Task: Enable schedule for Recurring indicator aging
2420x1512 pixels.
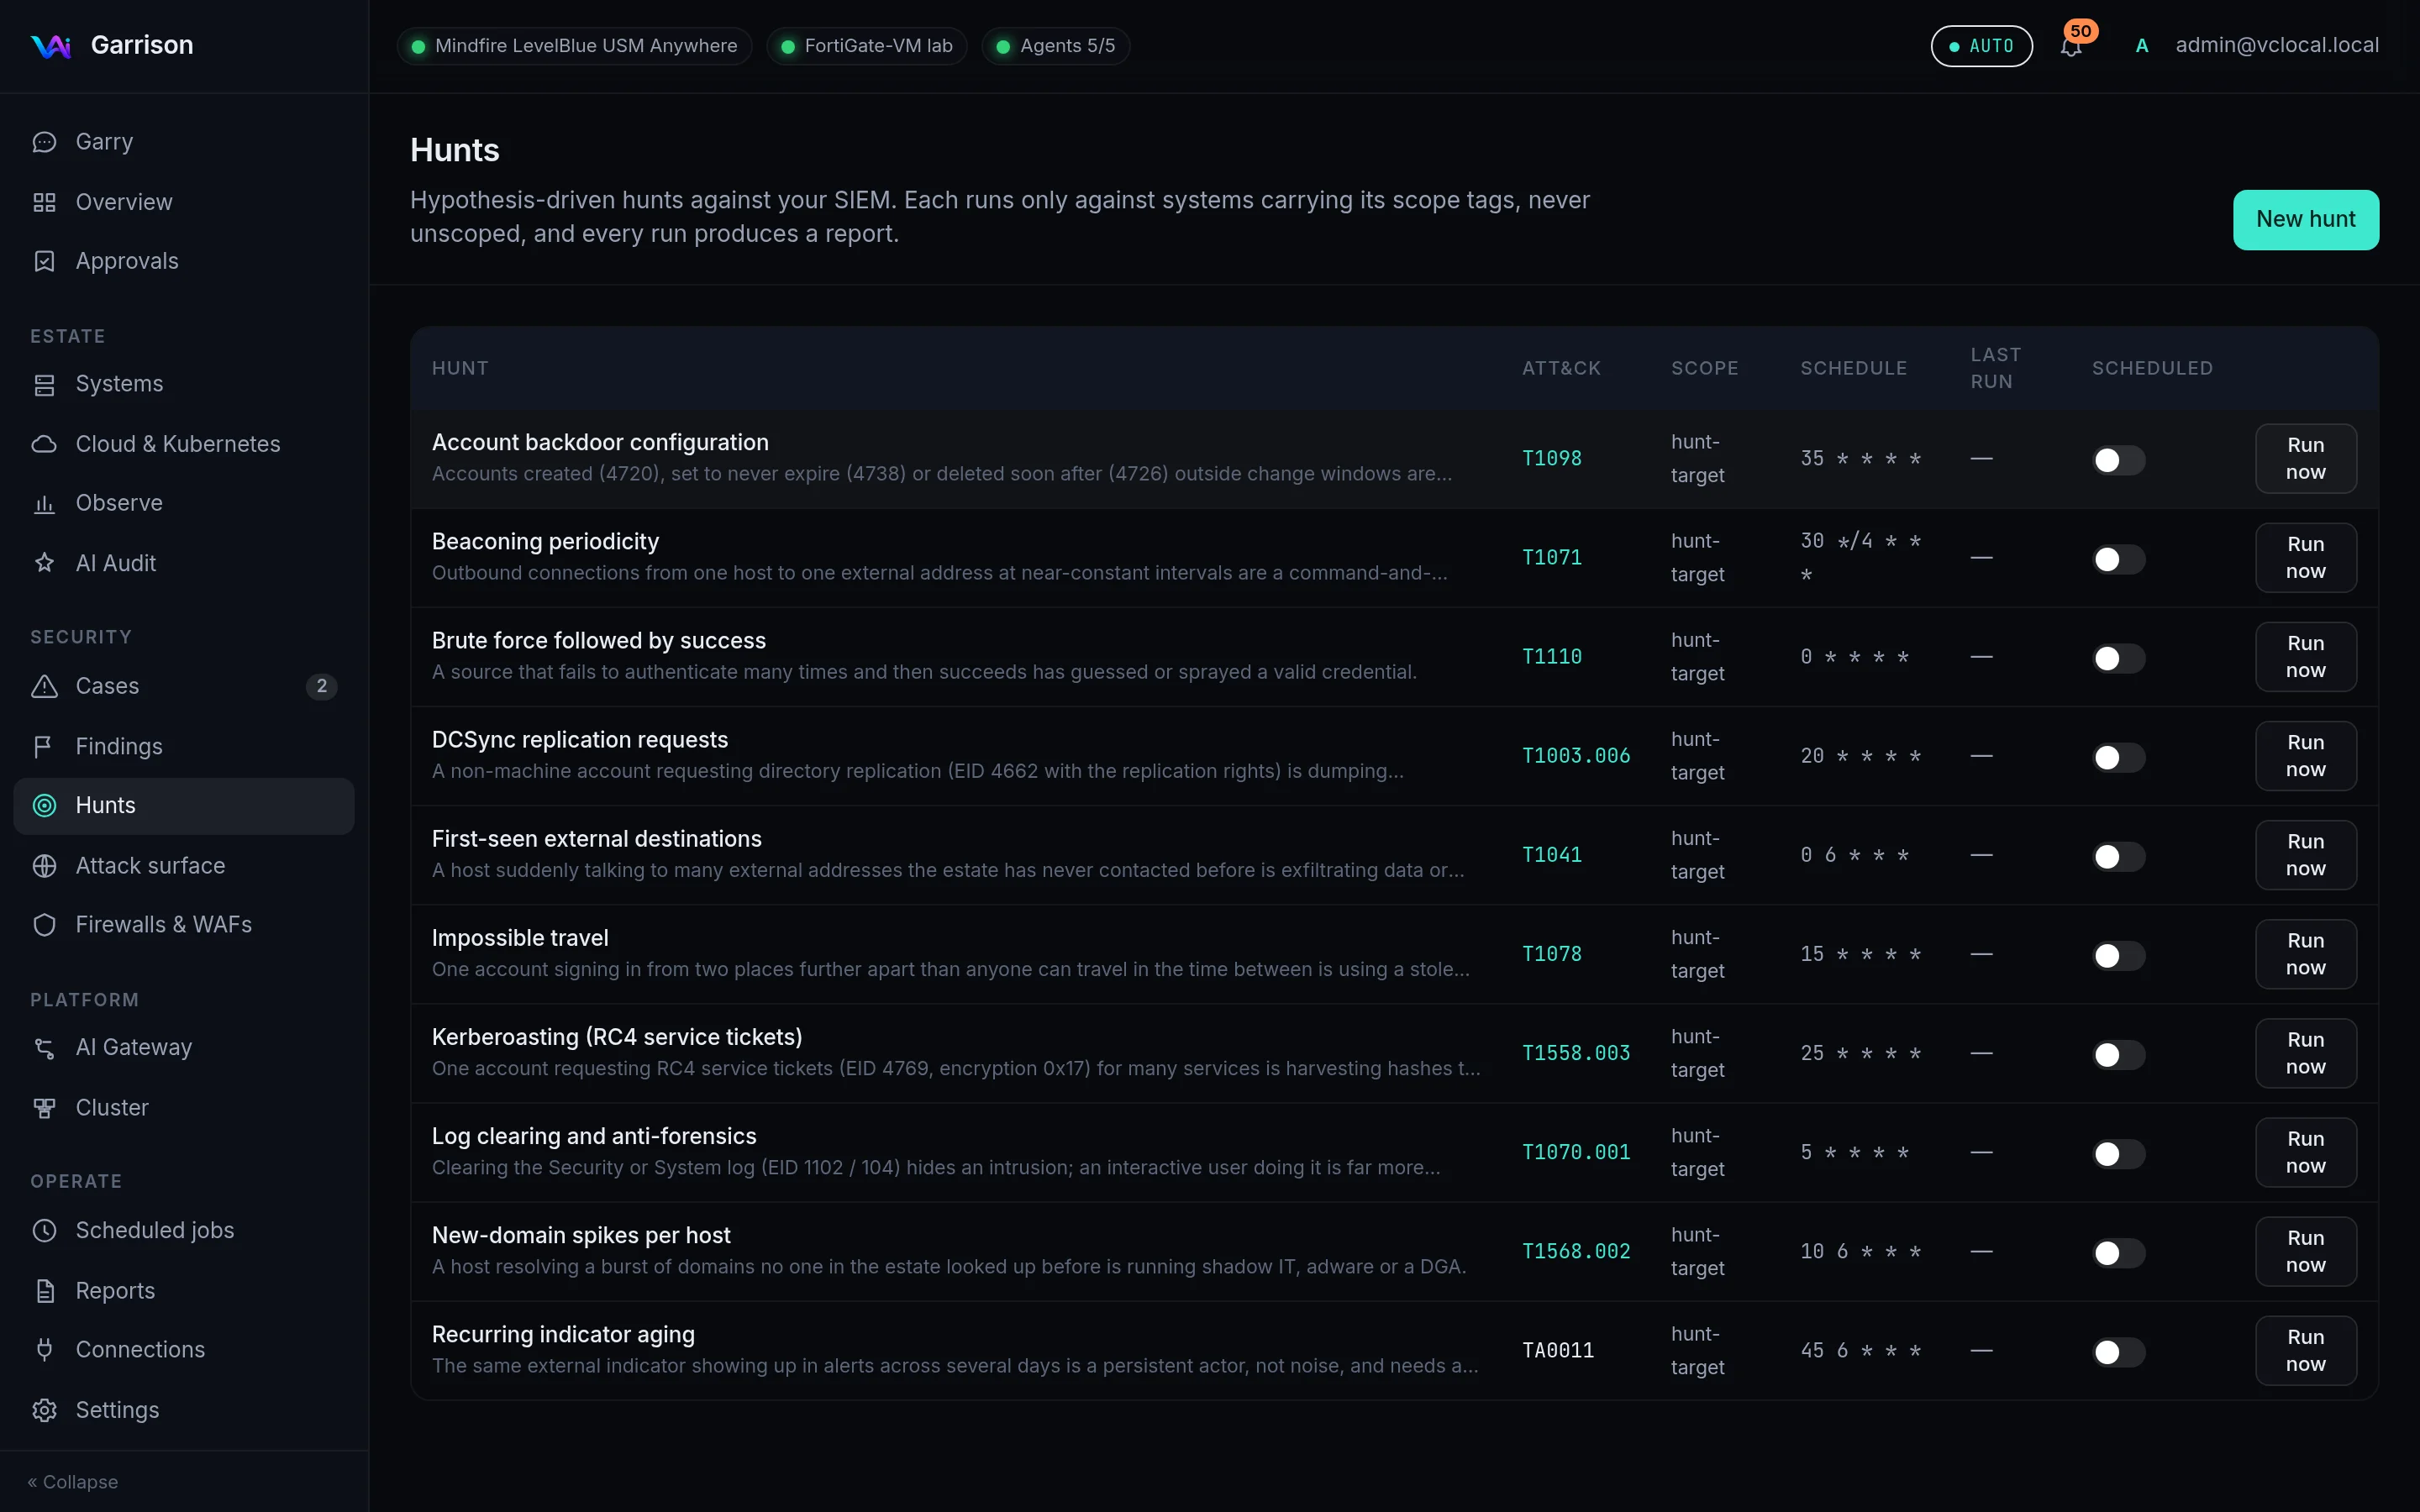Action: click(2118, 1352)
